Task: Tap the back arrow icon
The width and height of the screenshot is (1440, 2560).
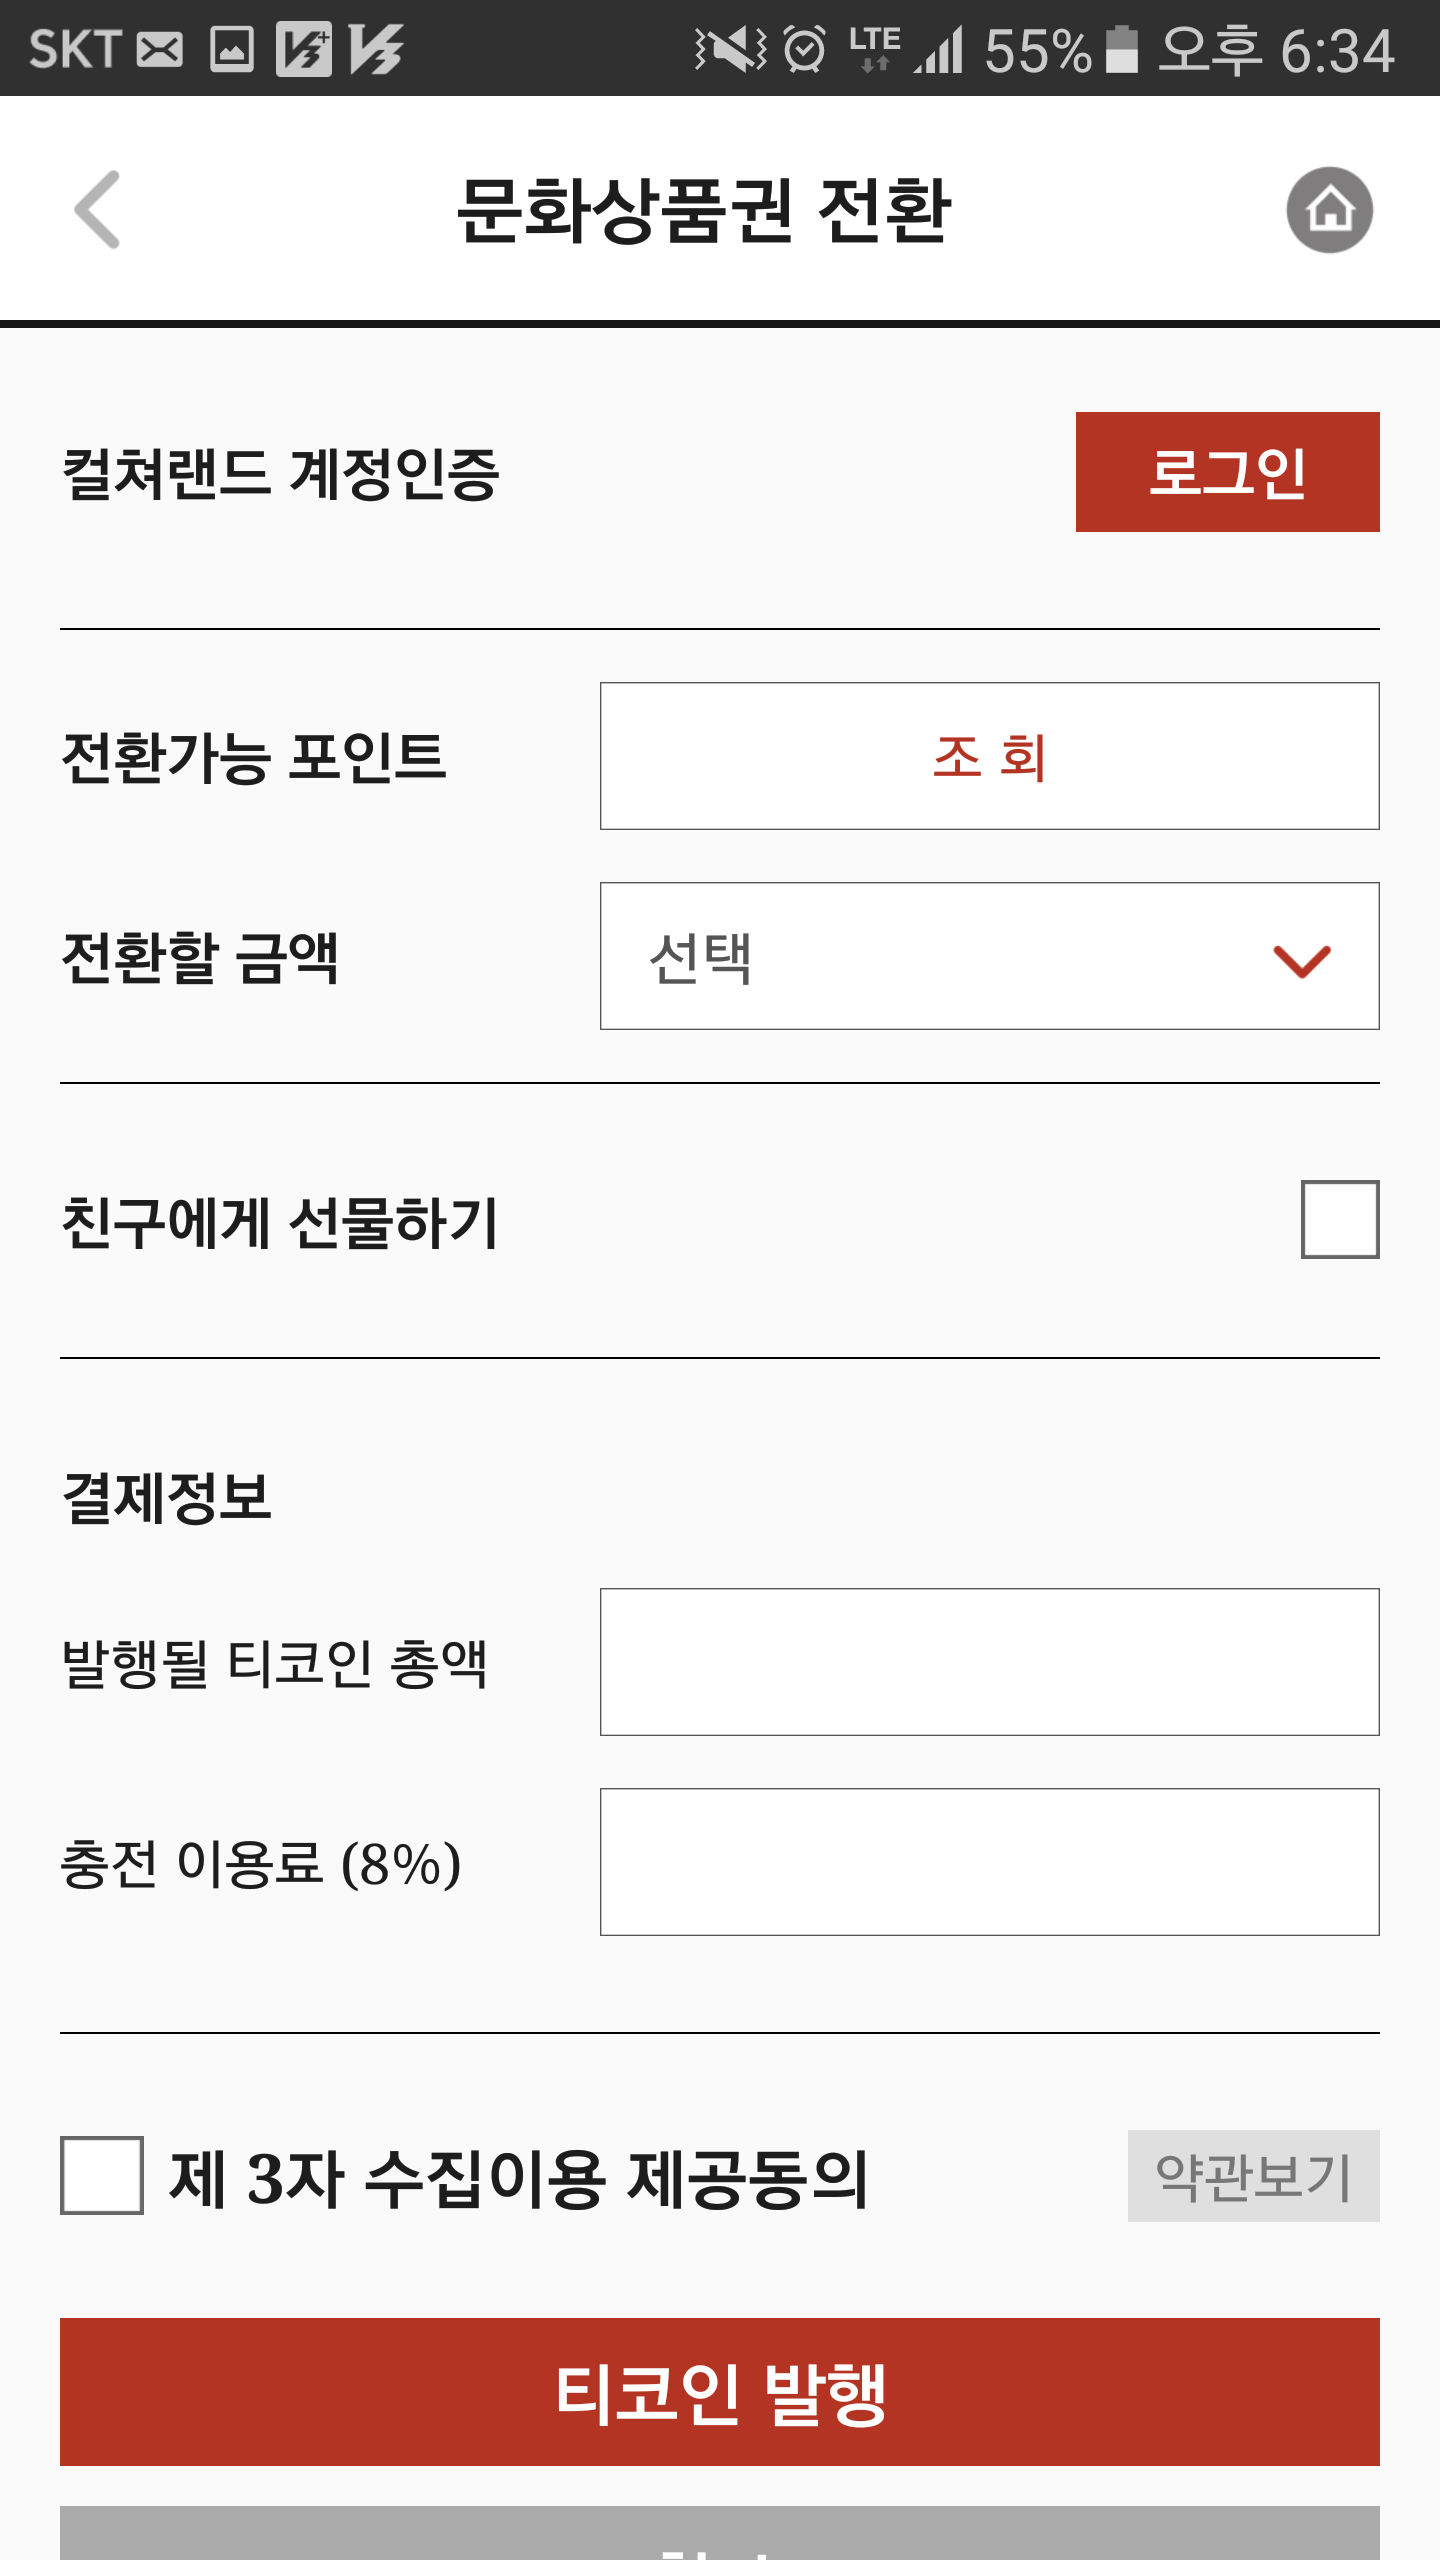Action: [98, 210]
